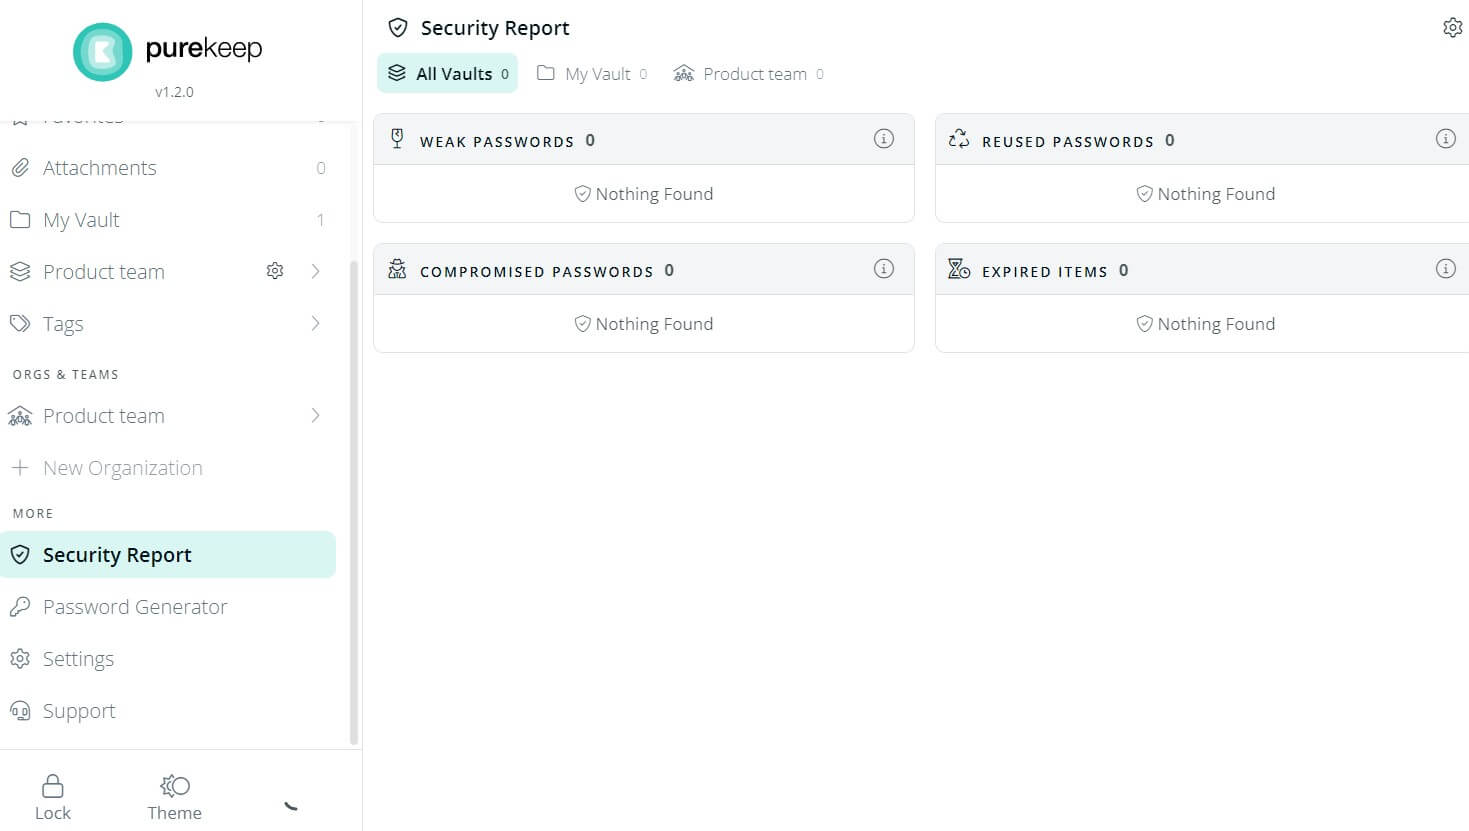Viewport: 1469px width, 831px height.
Task: Select the Product team report tab
Action: (x=748, y=74)
